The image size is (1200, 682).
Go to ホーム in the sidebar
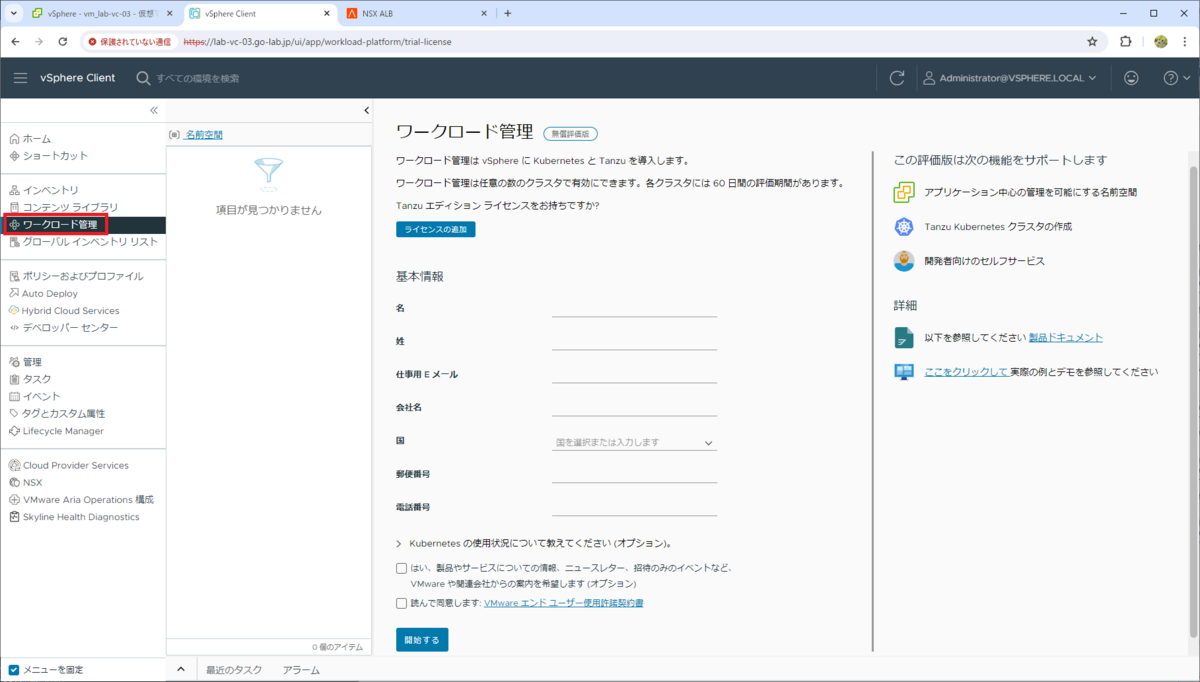click(37, 139)
